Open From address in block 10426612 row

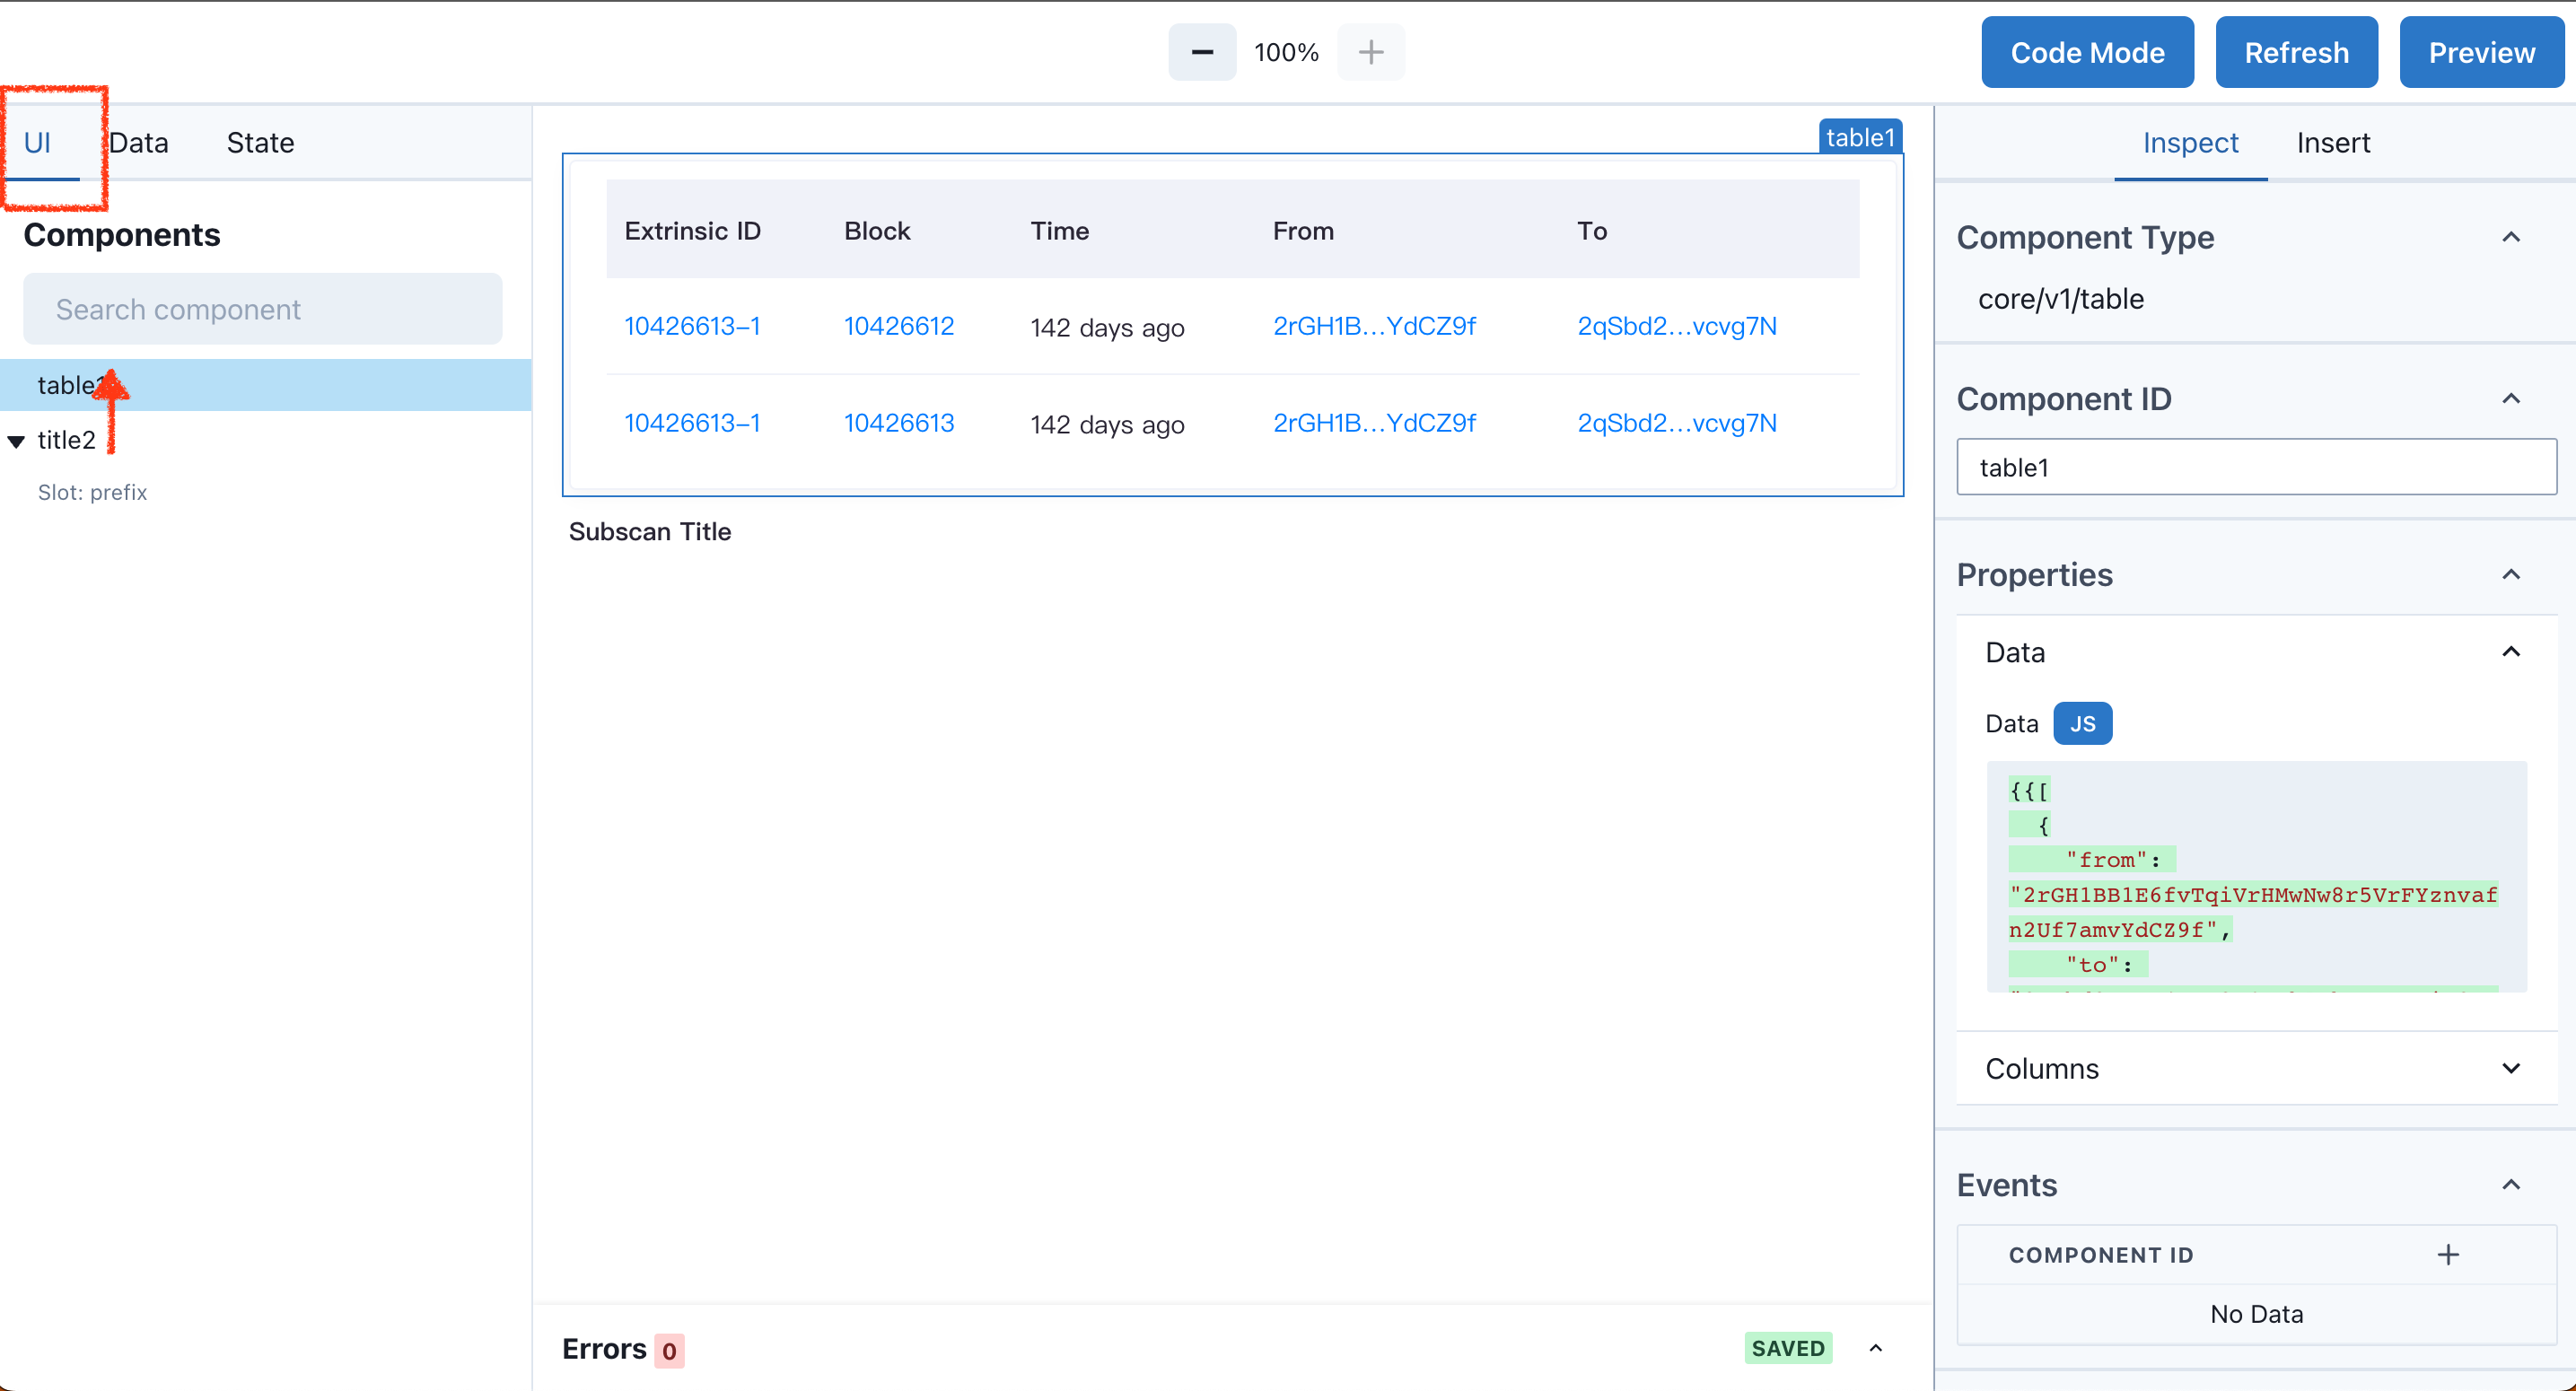1374,326
